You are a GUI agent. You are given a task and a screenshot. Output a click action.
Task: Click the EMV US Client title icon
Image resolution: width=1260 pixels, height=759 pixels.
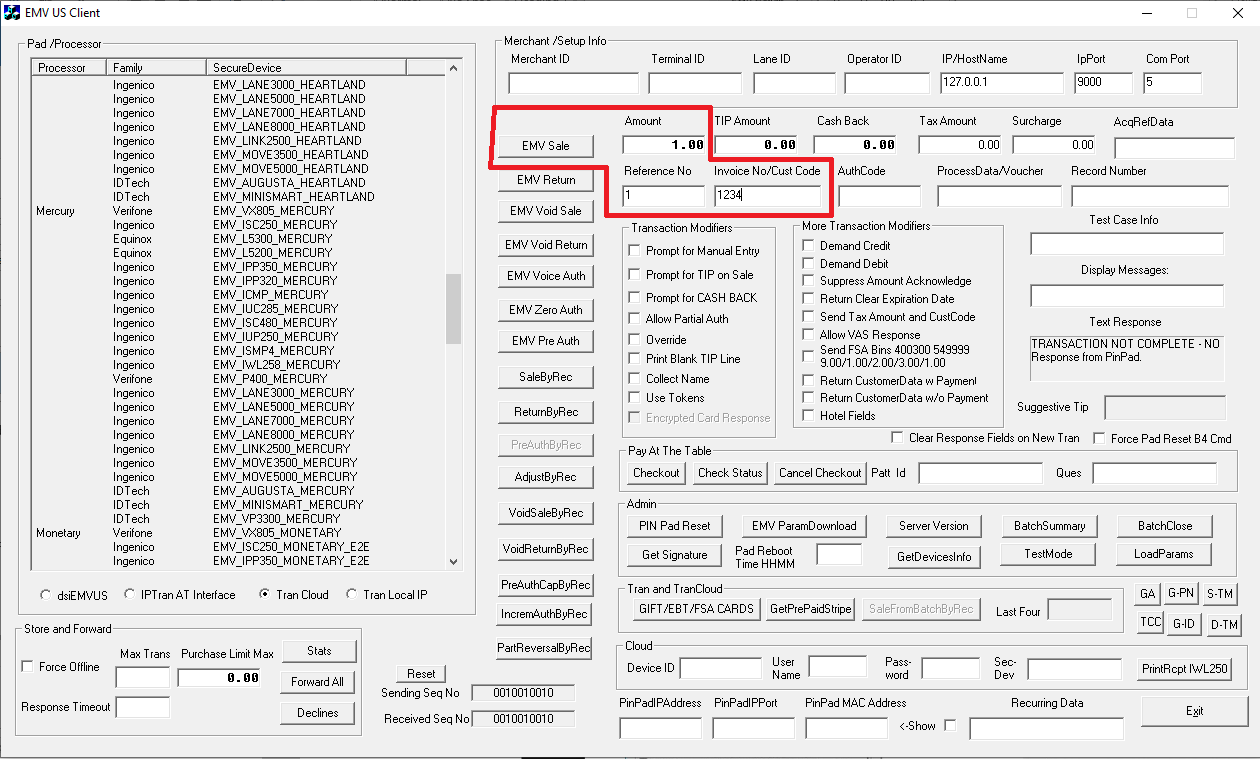[12, 13]
